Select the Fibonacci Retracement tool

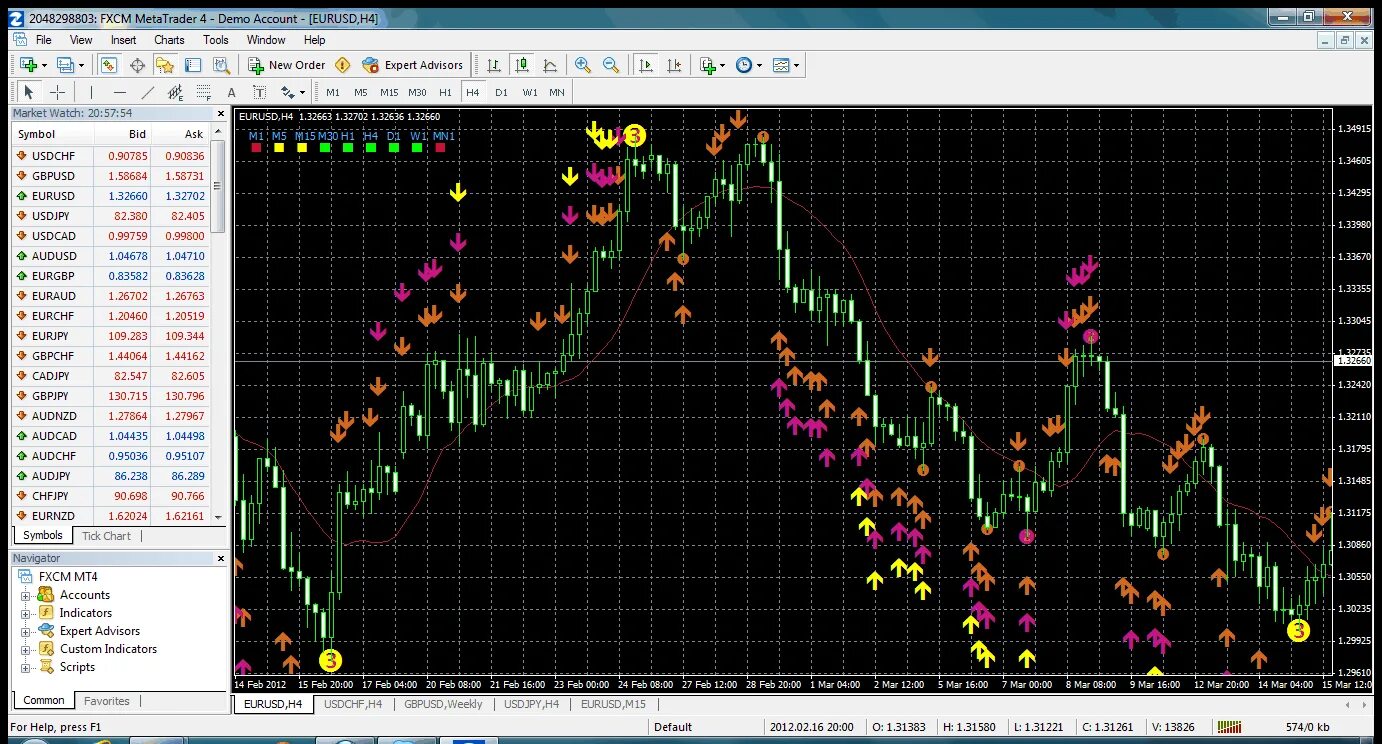point(204,92)
